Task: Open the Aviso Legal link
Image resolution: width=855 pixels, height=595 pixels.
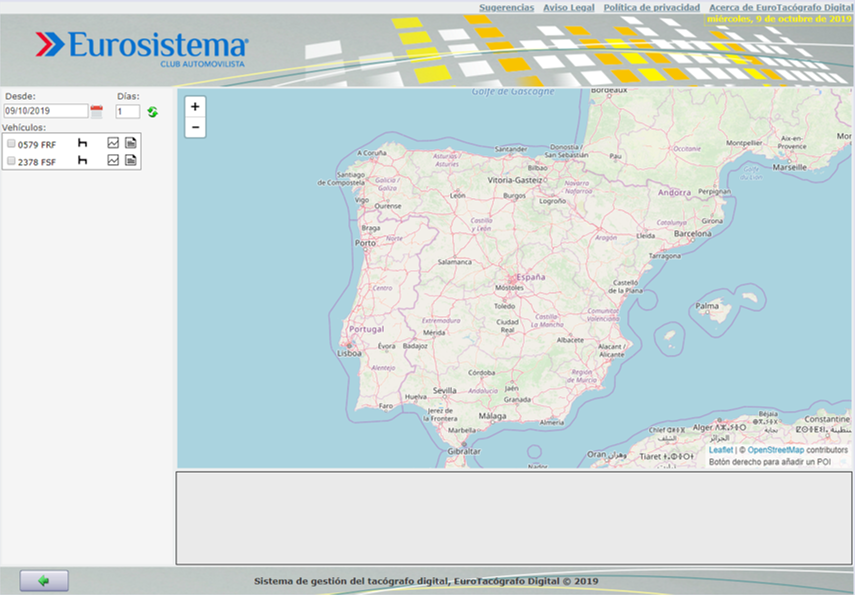Action: click(x=569, y=8)
